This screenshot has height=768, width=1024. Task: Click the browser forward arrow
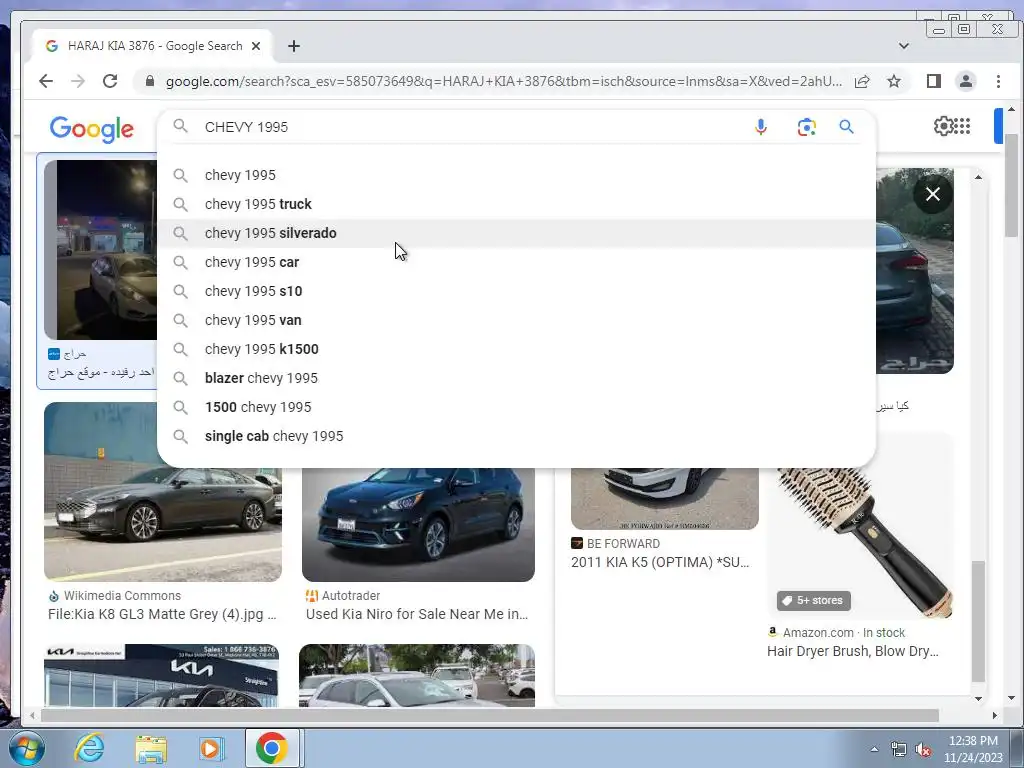click(78, 81)
